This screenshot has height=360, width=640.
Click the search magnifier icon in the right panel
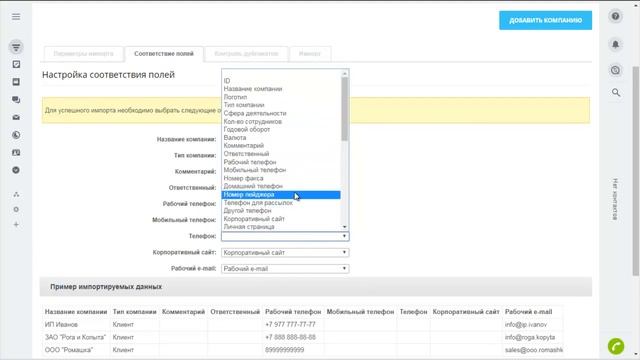tap(616, 93)
